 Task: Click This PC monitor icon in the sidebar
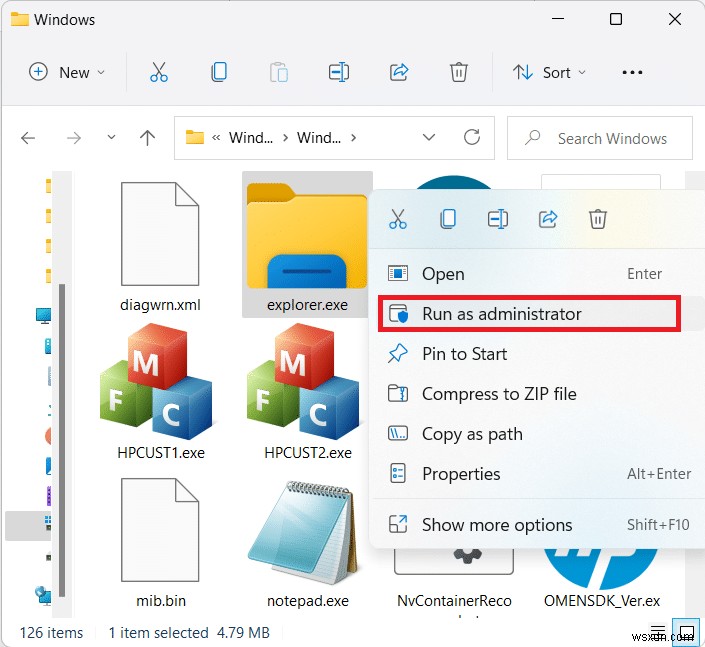pos(44,316)
